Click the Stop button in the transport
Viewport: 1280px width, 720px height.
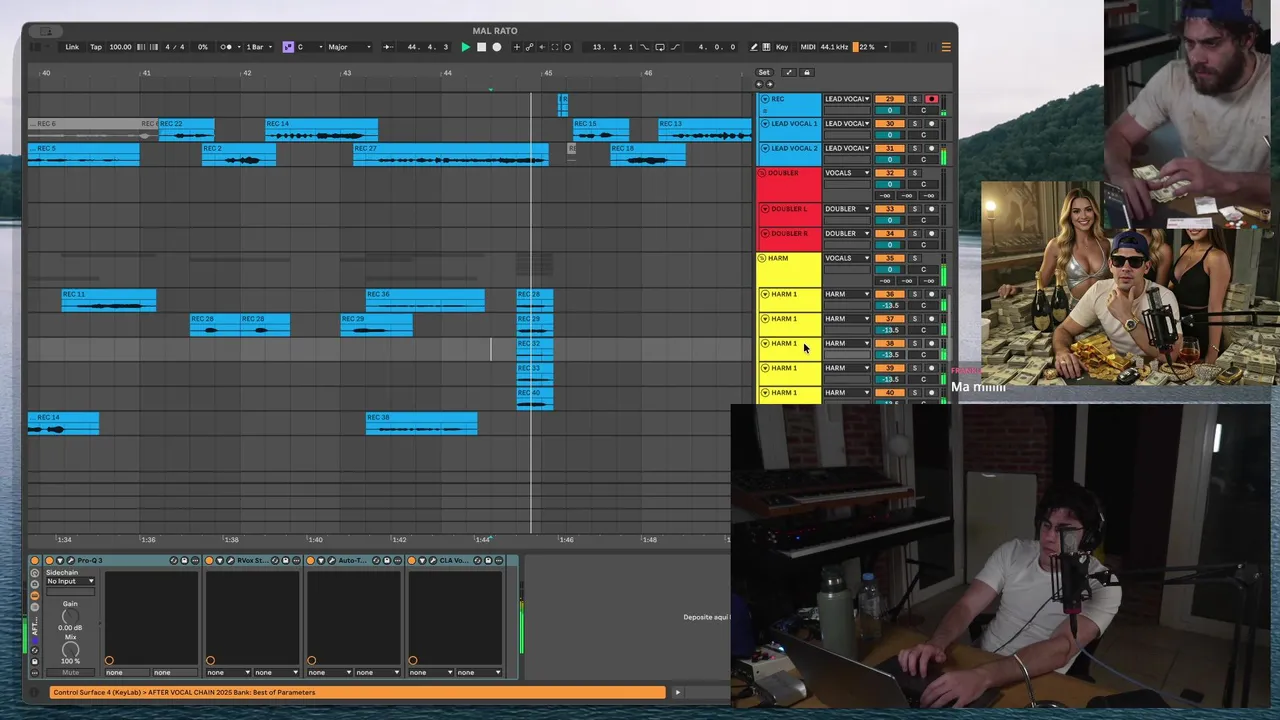coord(481,47)
